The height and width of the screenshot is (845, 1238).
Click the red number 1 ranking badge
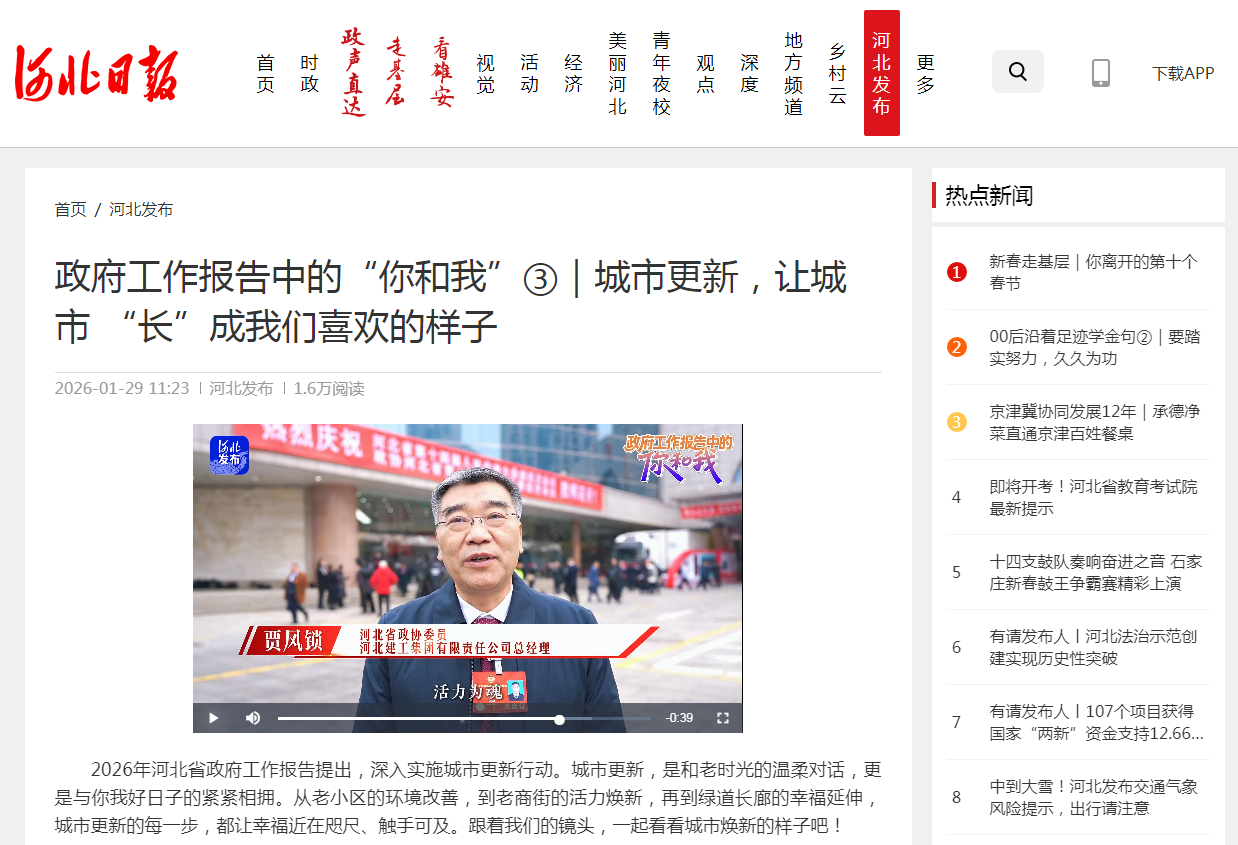coord(957,272)
